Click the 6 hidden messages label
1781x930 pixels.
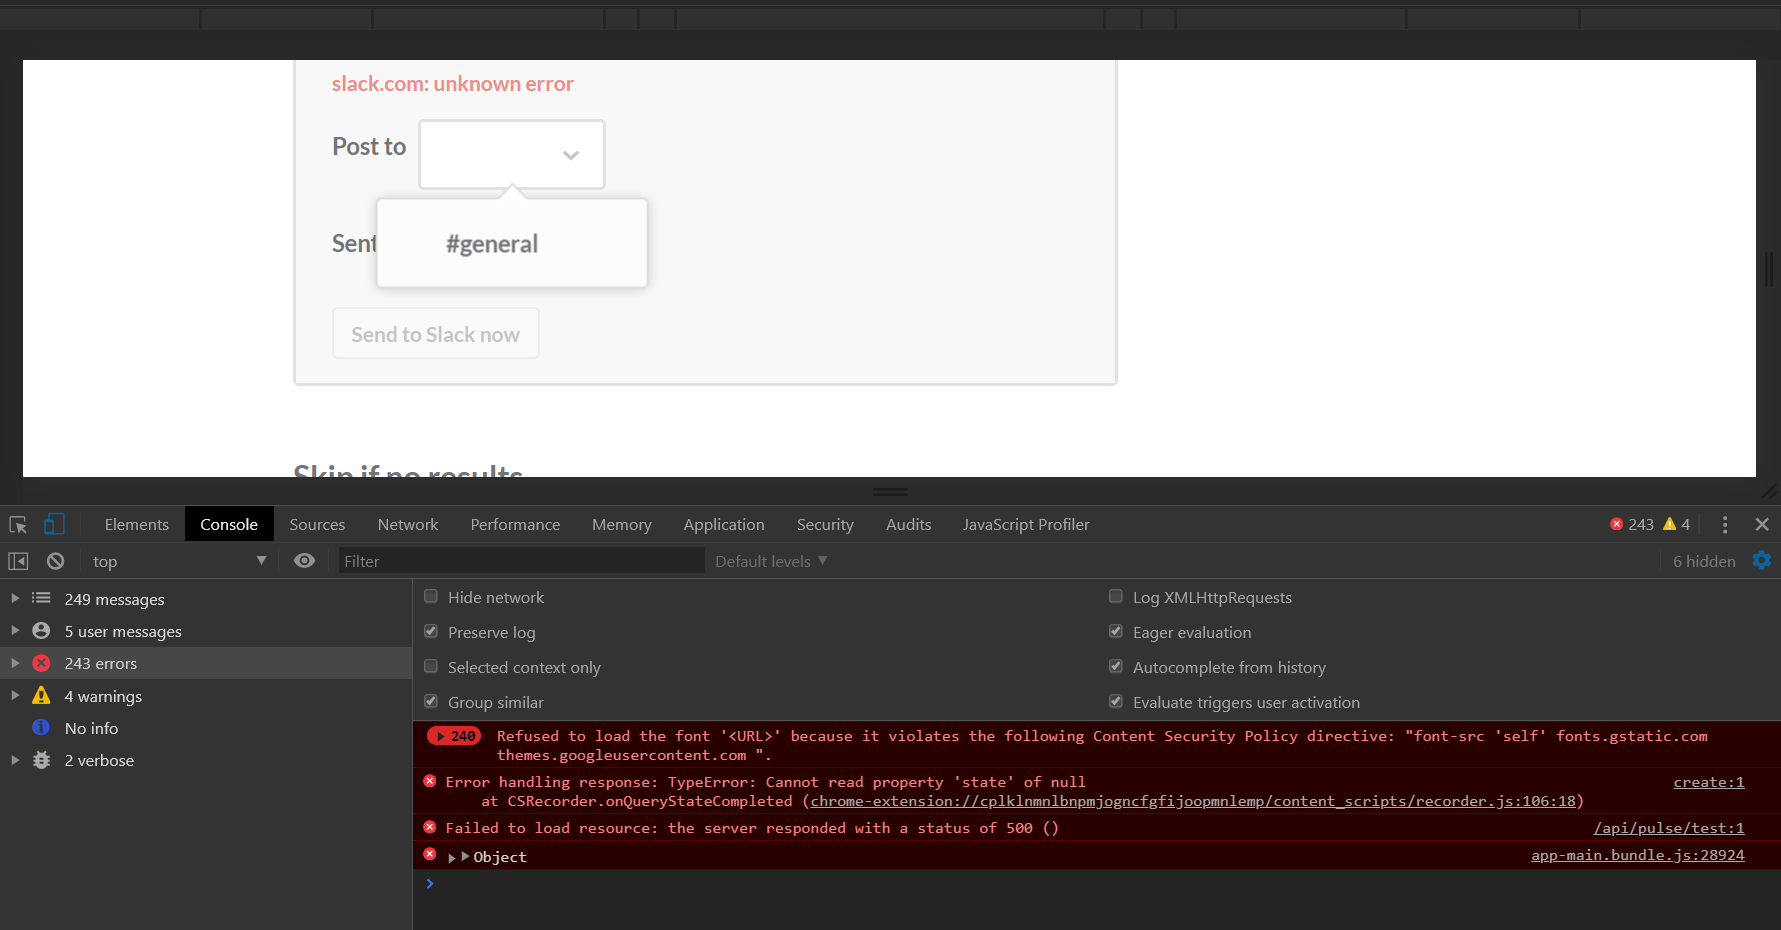(1704, 561)
